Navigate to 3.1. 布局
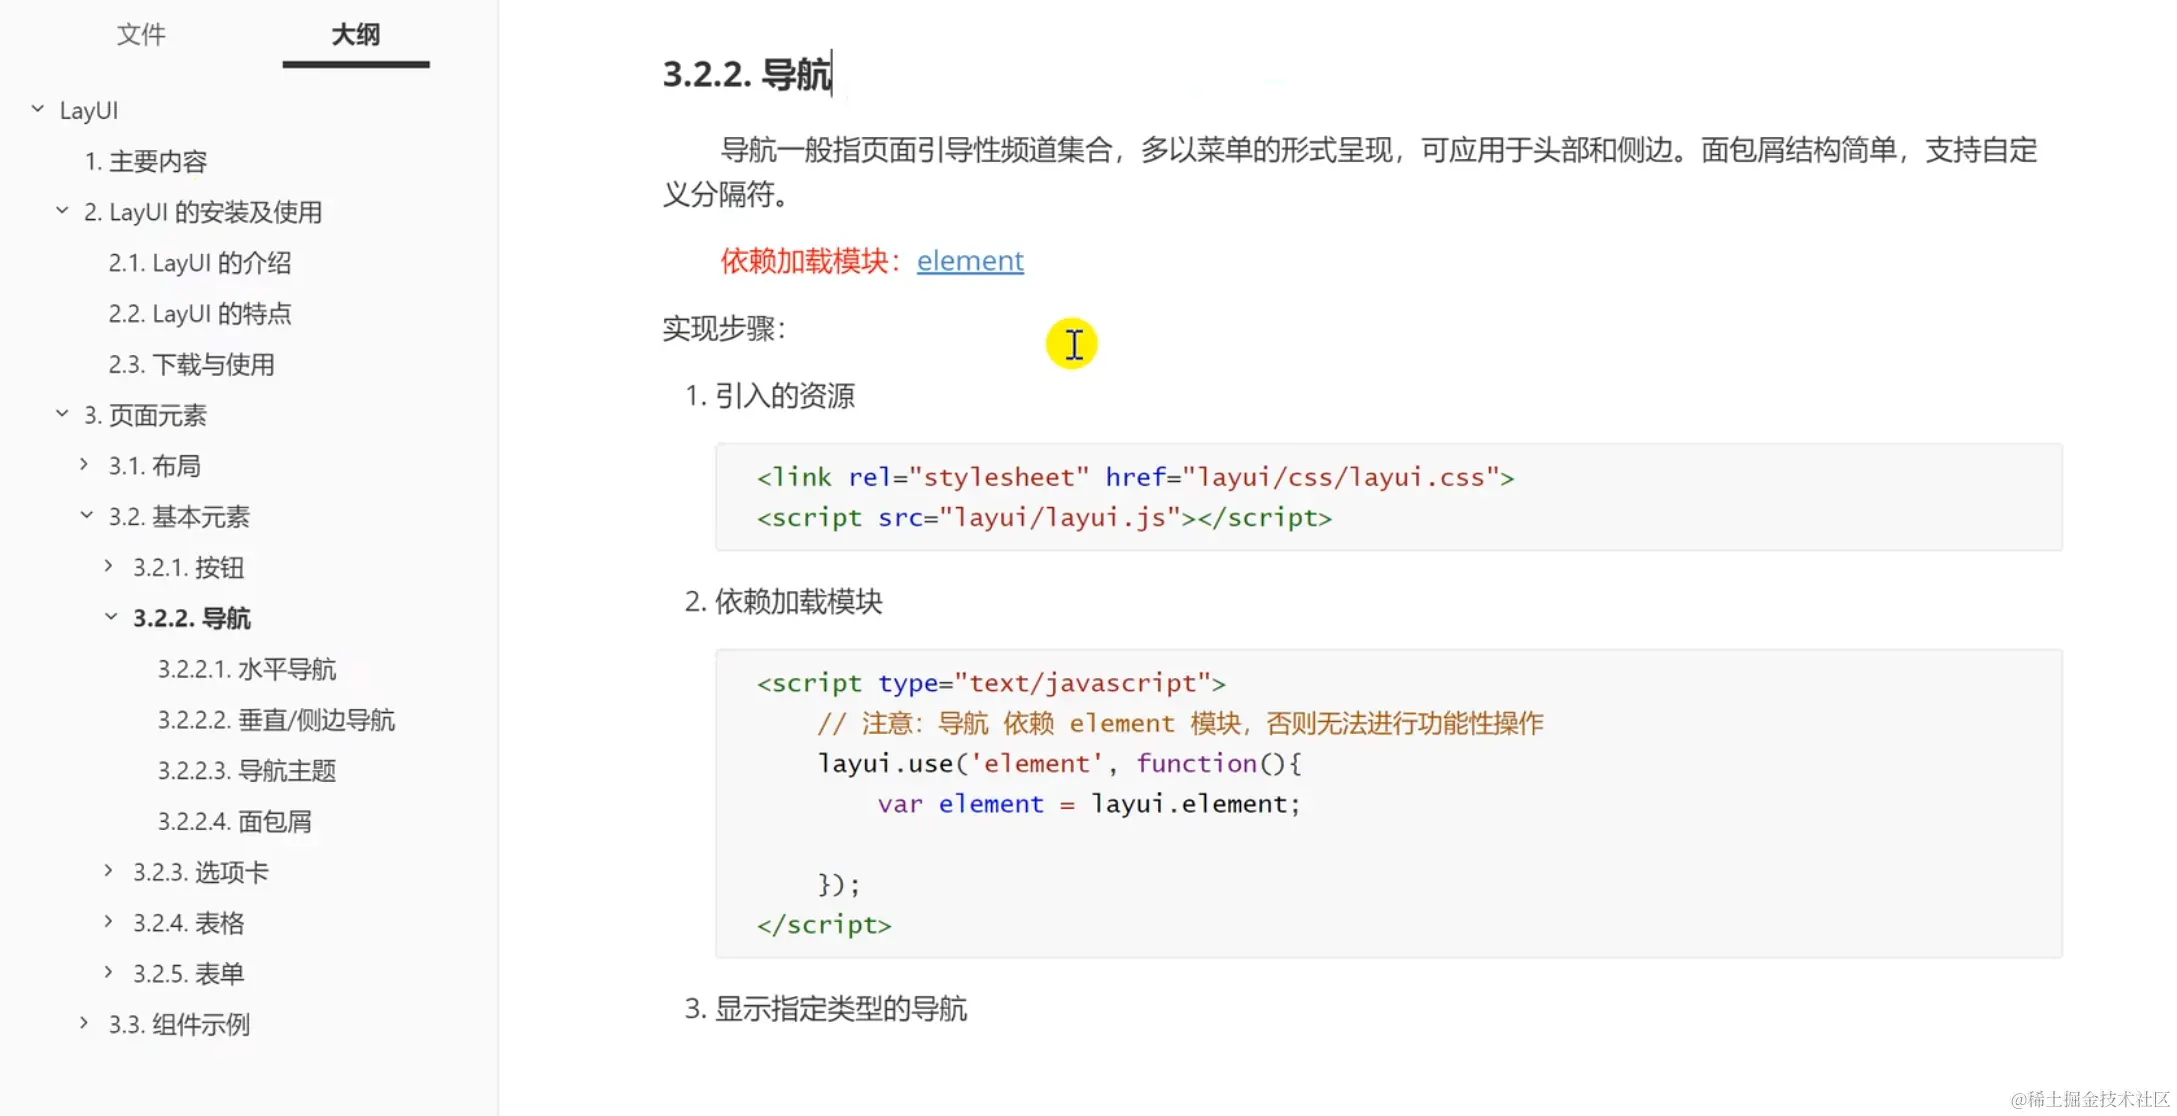 155,466
